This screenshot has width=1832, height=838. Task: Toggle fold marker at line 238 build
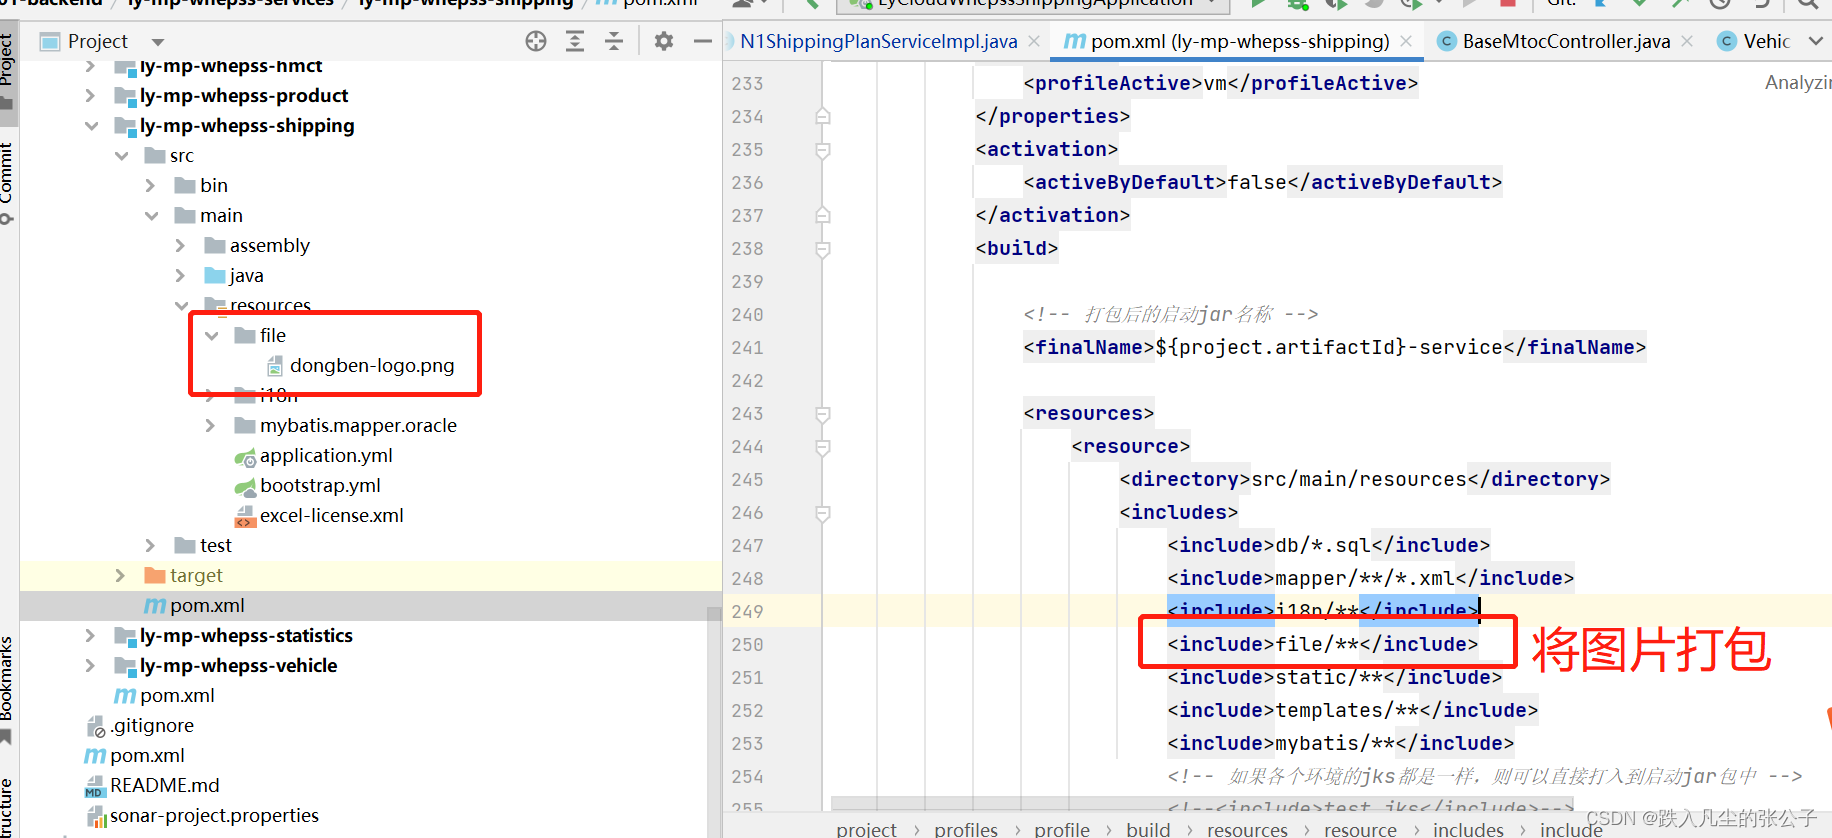tap(822, 249)
